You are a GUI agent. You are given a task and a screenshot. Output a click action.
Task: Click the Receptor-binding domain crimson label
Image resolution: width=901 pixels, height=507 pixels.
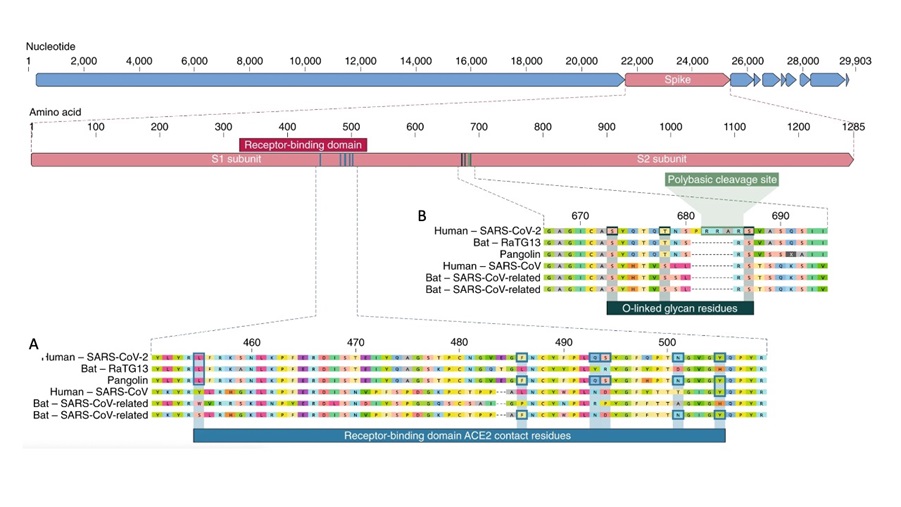click(303, 145)
